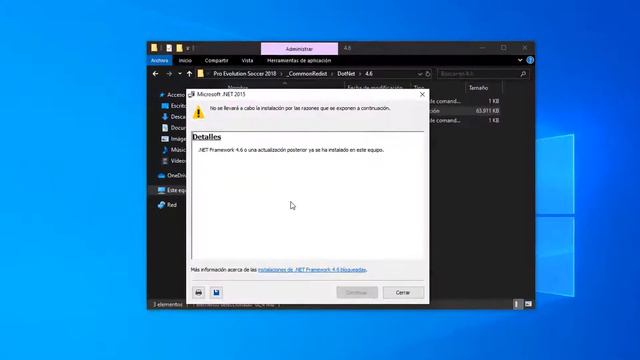This screenshot has width=640, height=360.
Task: Click _CommonRedist in the address path
Action: click(x=307, y=74)
